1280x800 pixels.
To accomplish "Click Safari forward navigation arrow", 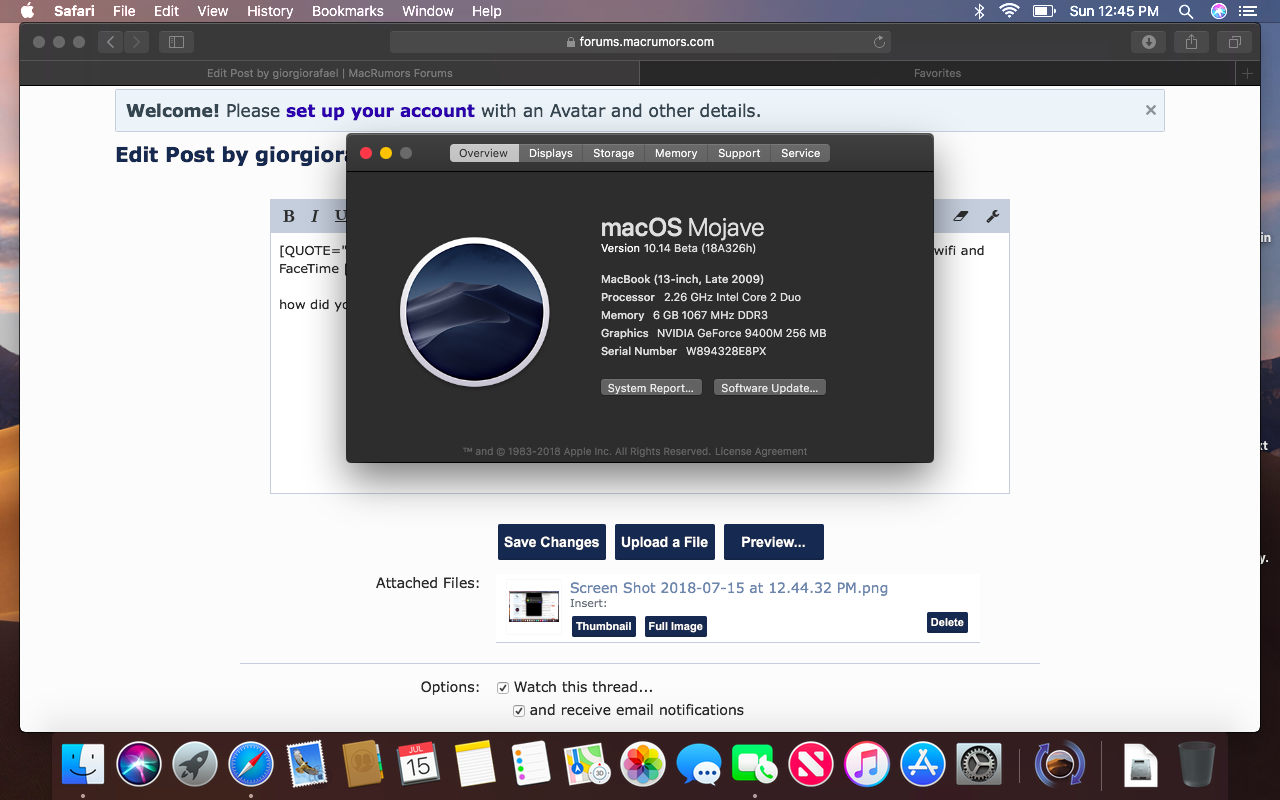I will (x=137, y=42).
